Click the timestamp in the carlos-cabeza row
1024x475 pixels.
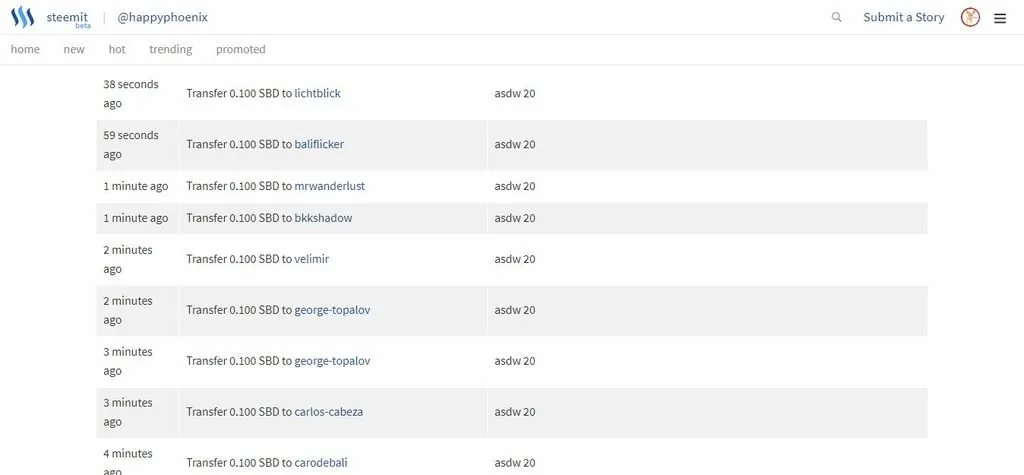pos(128,412)
